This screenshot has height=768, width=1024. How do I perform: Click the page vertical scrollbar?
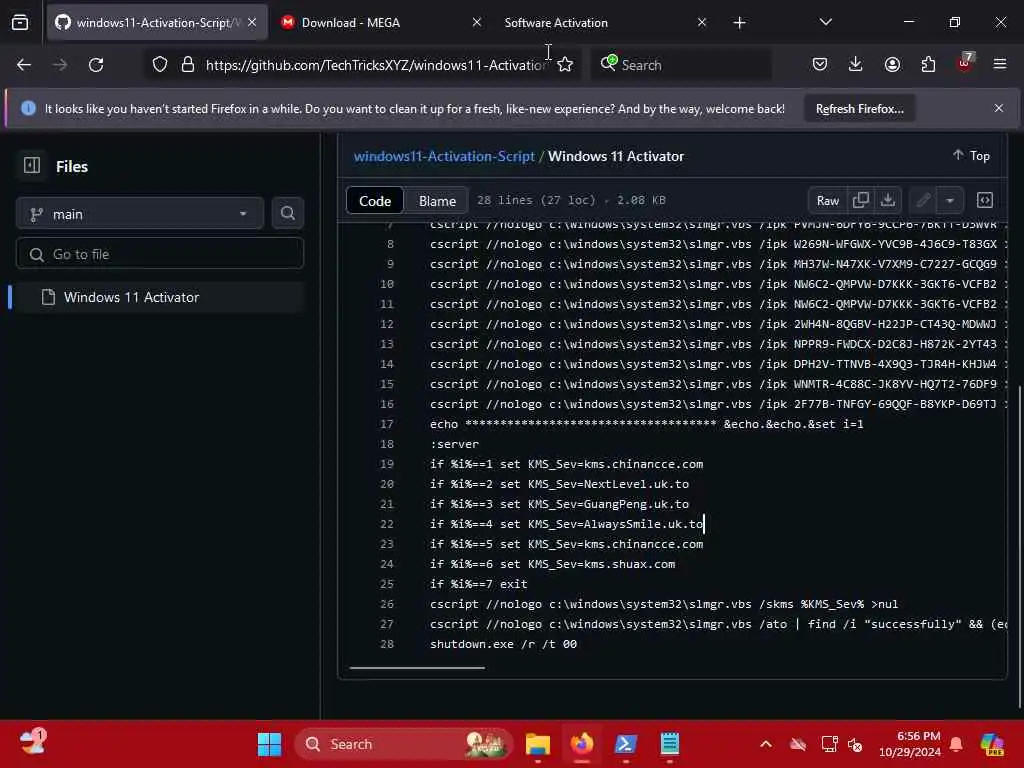[x=1019, y=546]
